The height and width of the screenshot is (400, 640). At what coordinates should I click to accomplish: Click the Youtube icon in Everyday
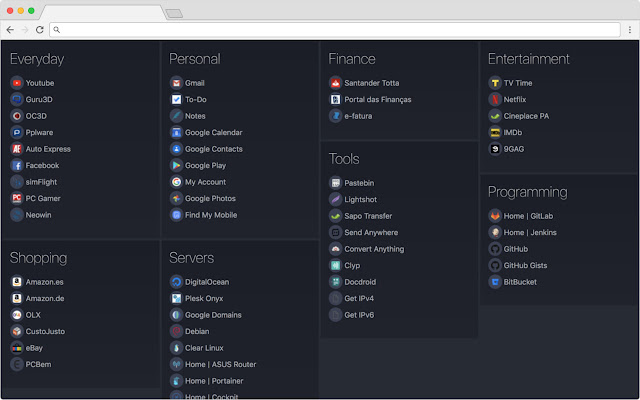17,83
